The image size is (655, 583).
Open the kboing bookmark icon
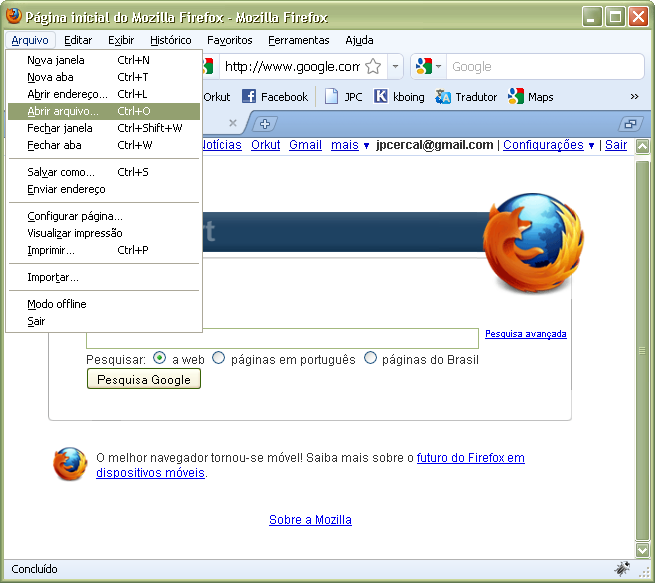pyautogui.click(x=381, y=96)
